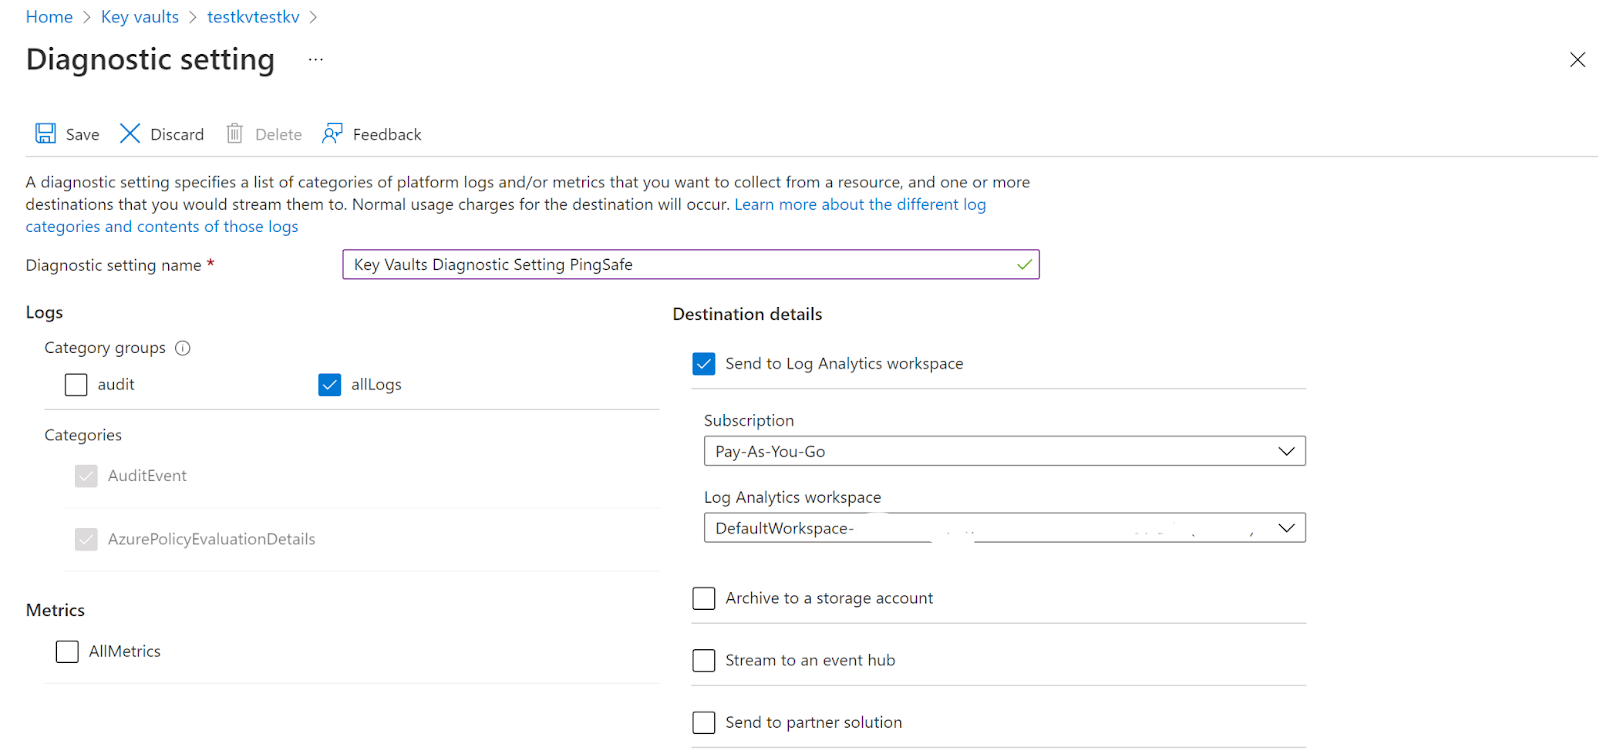
Task: Click the Delete trash can icon
Action: tap(235, 134)
